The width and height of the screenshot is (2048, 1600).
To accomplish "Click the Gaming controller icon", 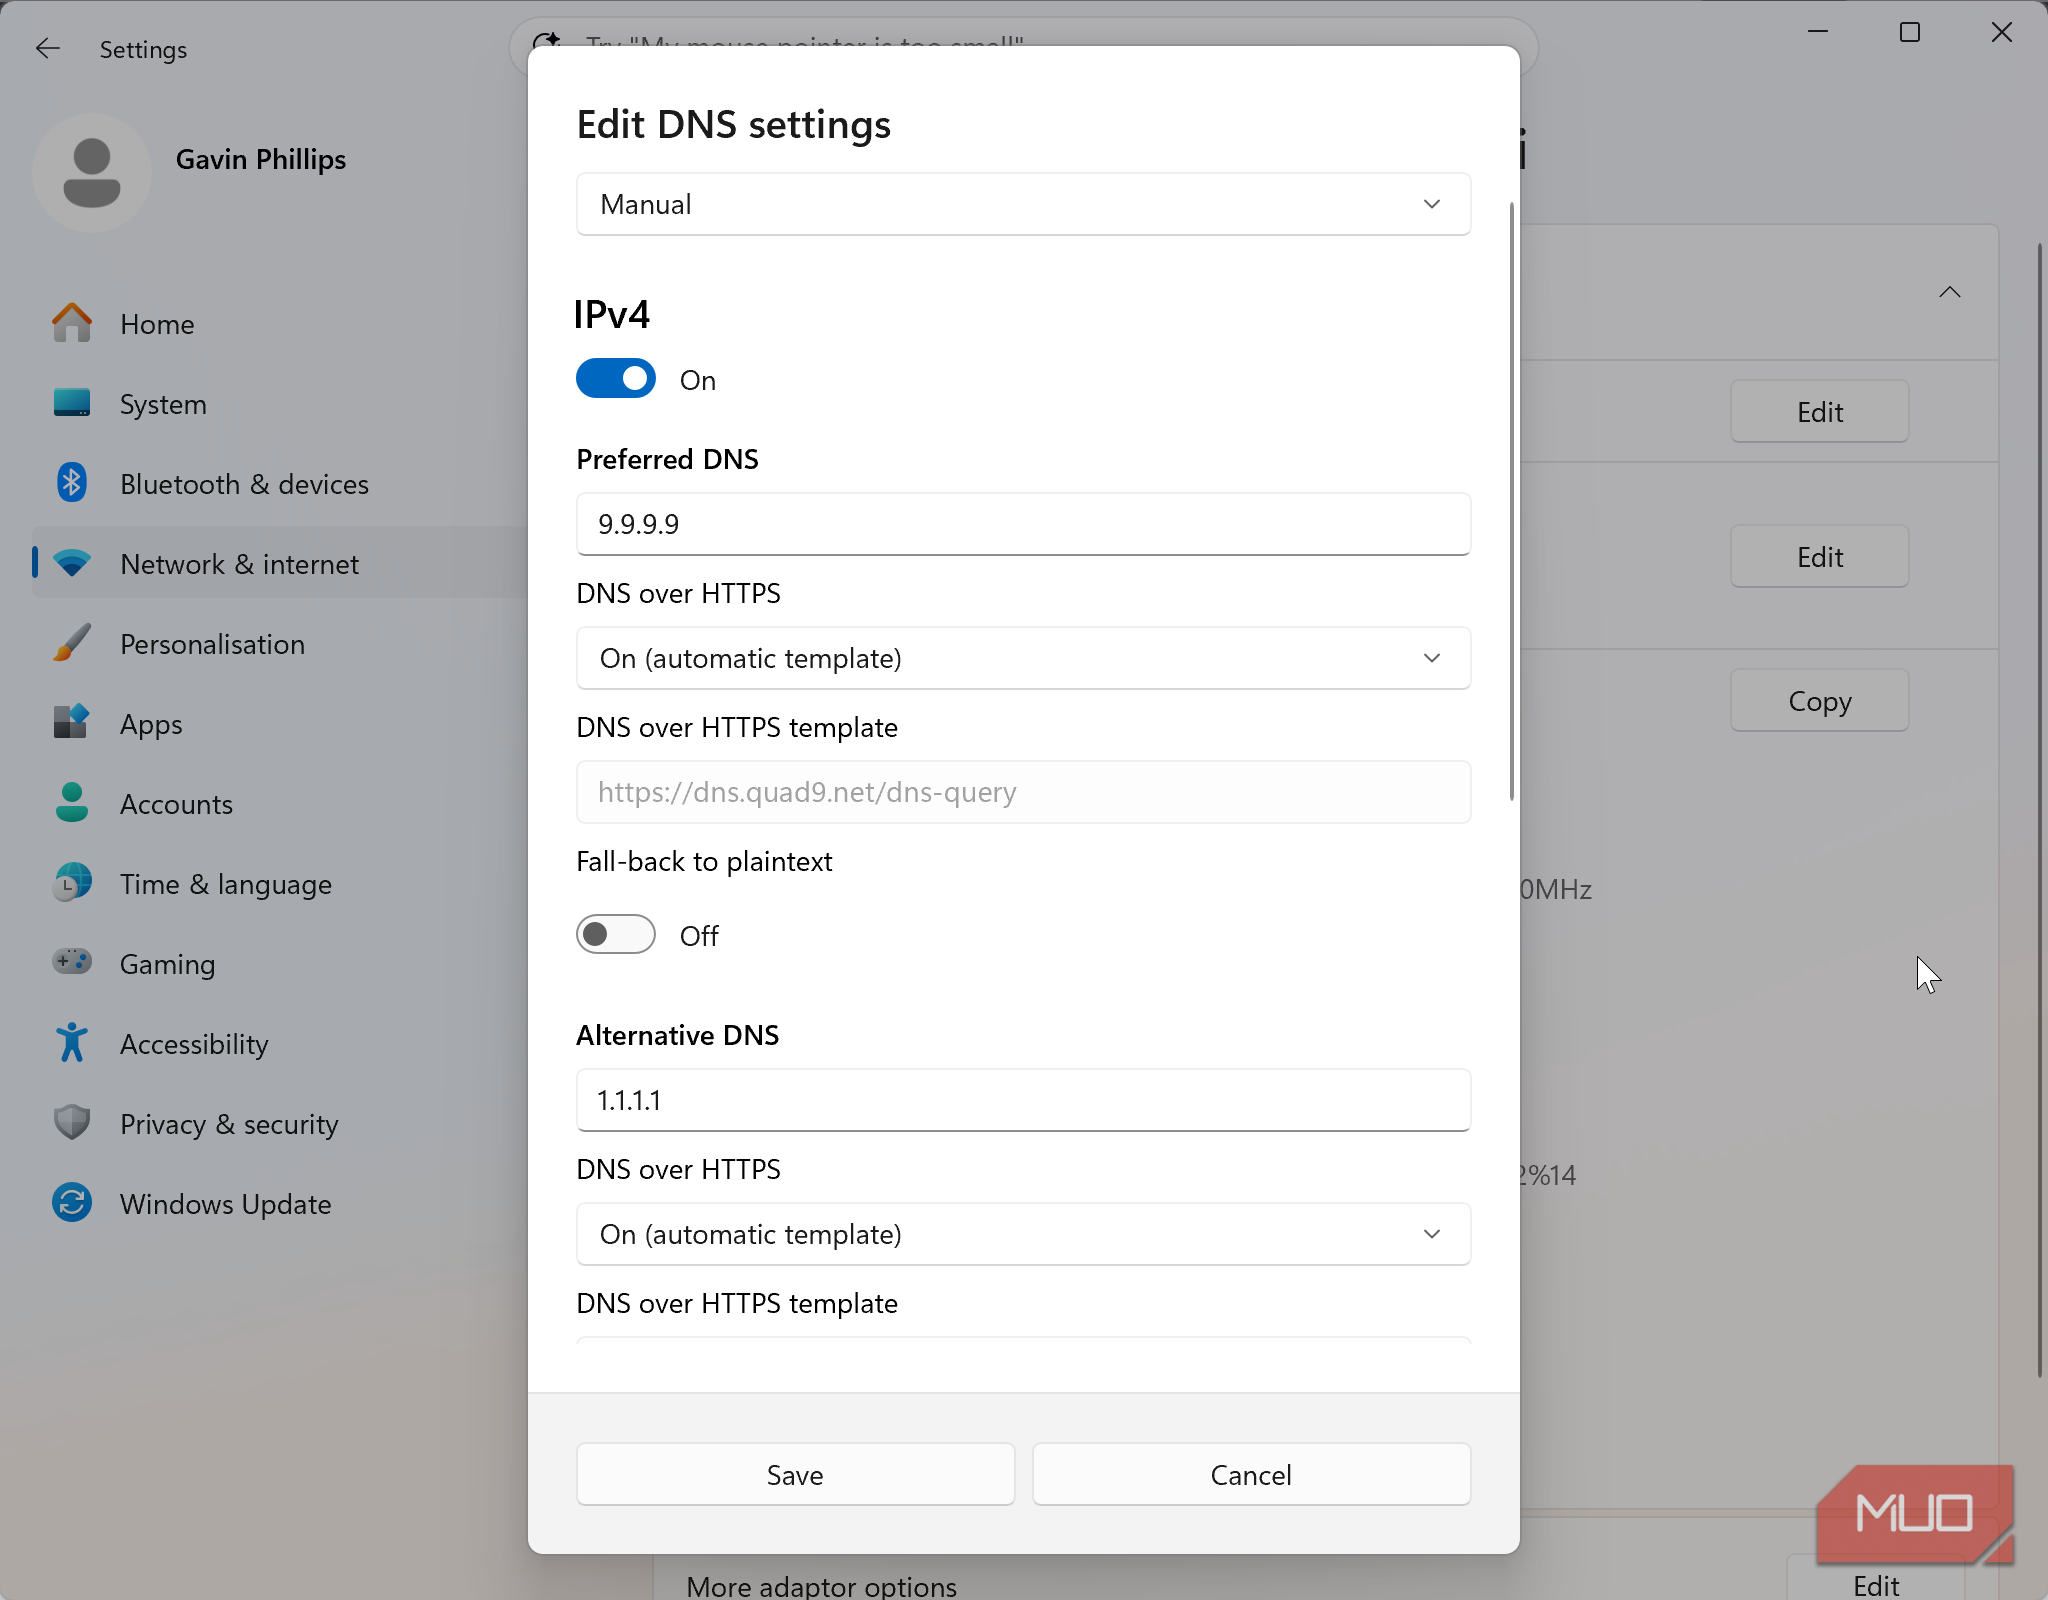I will pyautogui.click(x=71, y=963).
